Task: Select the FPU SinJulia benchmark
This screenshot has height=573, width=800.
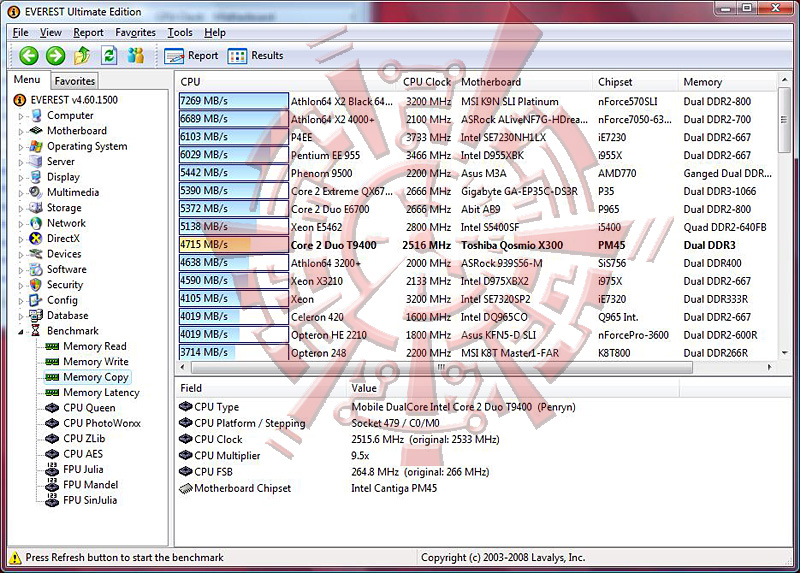Action: coord(90,500)
